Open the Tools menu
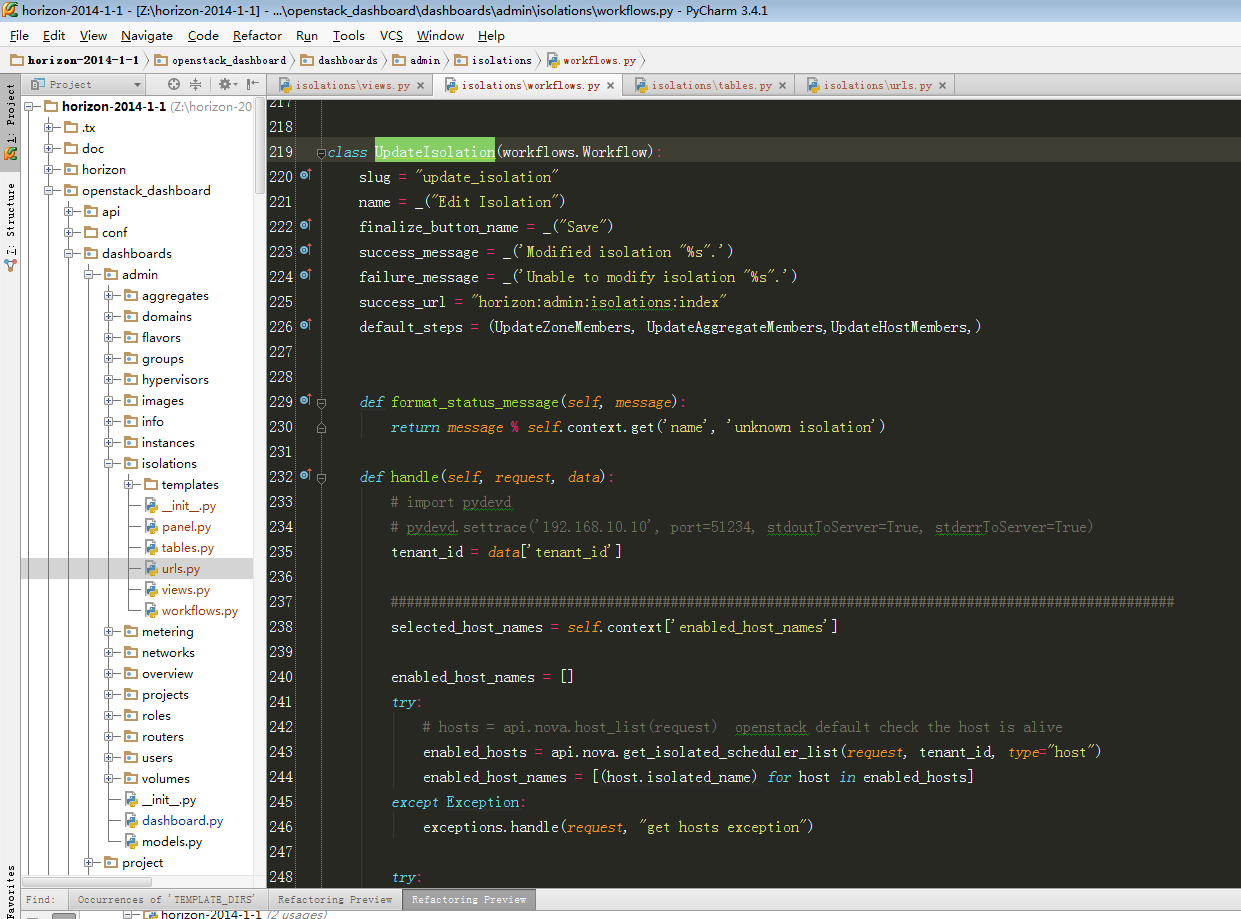 [x=349, y=35]
